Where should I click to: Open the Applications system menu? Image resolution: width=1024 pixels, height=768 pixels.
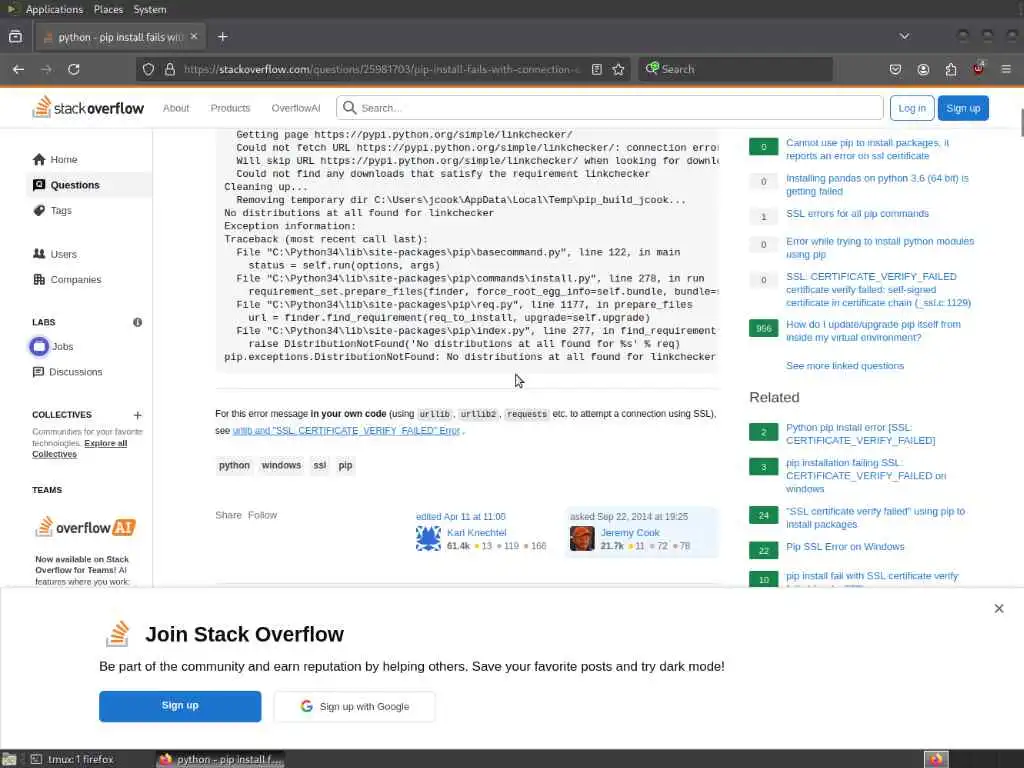(54, 9)
